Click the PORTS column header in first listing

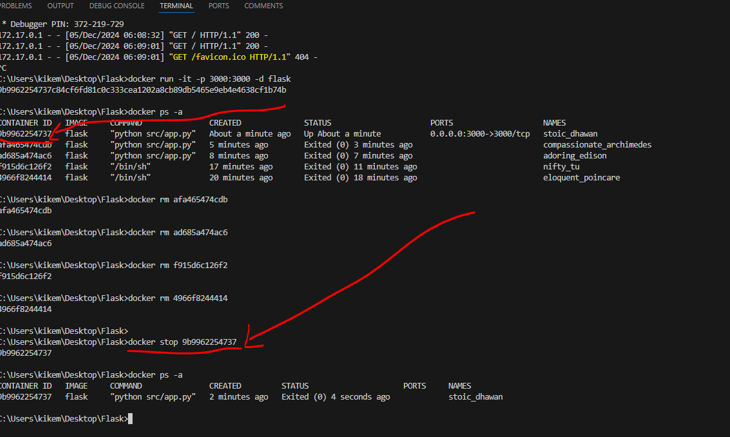click(x=441, y=123)
